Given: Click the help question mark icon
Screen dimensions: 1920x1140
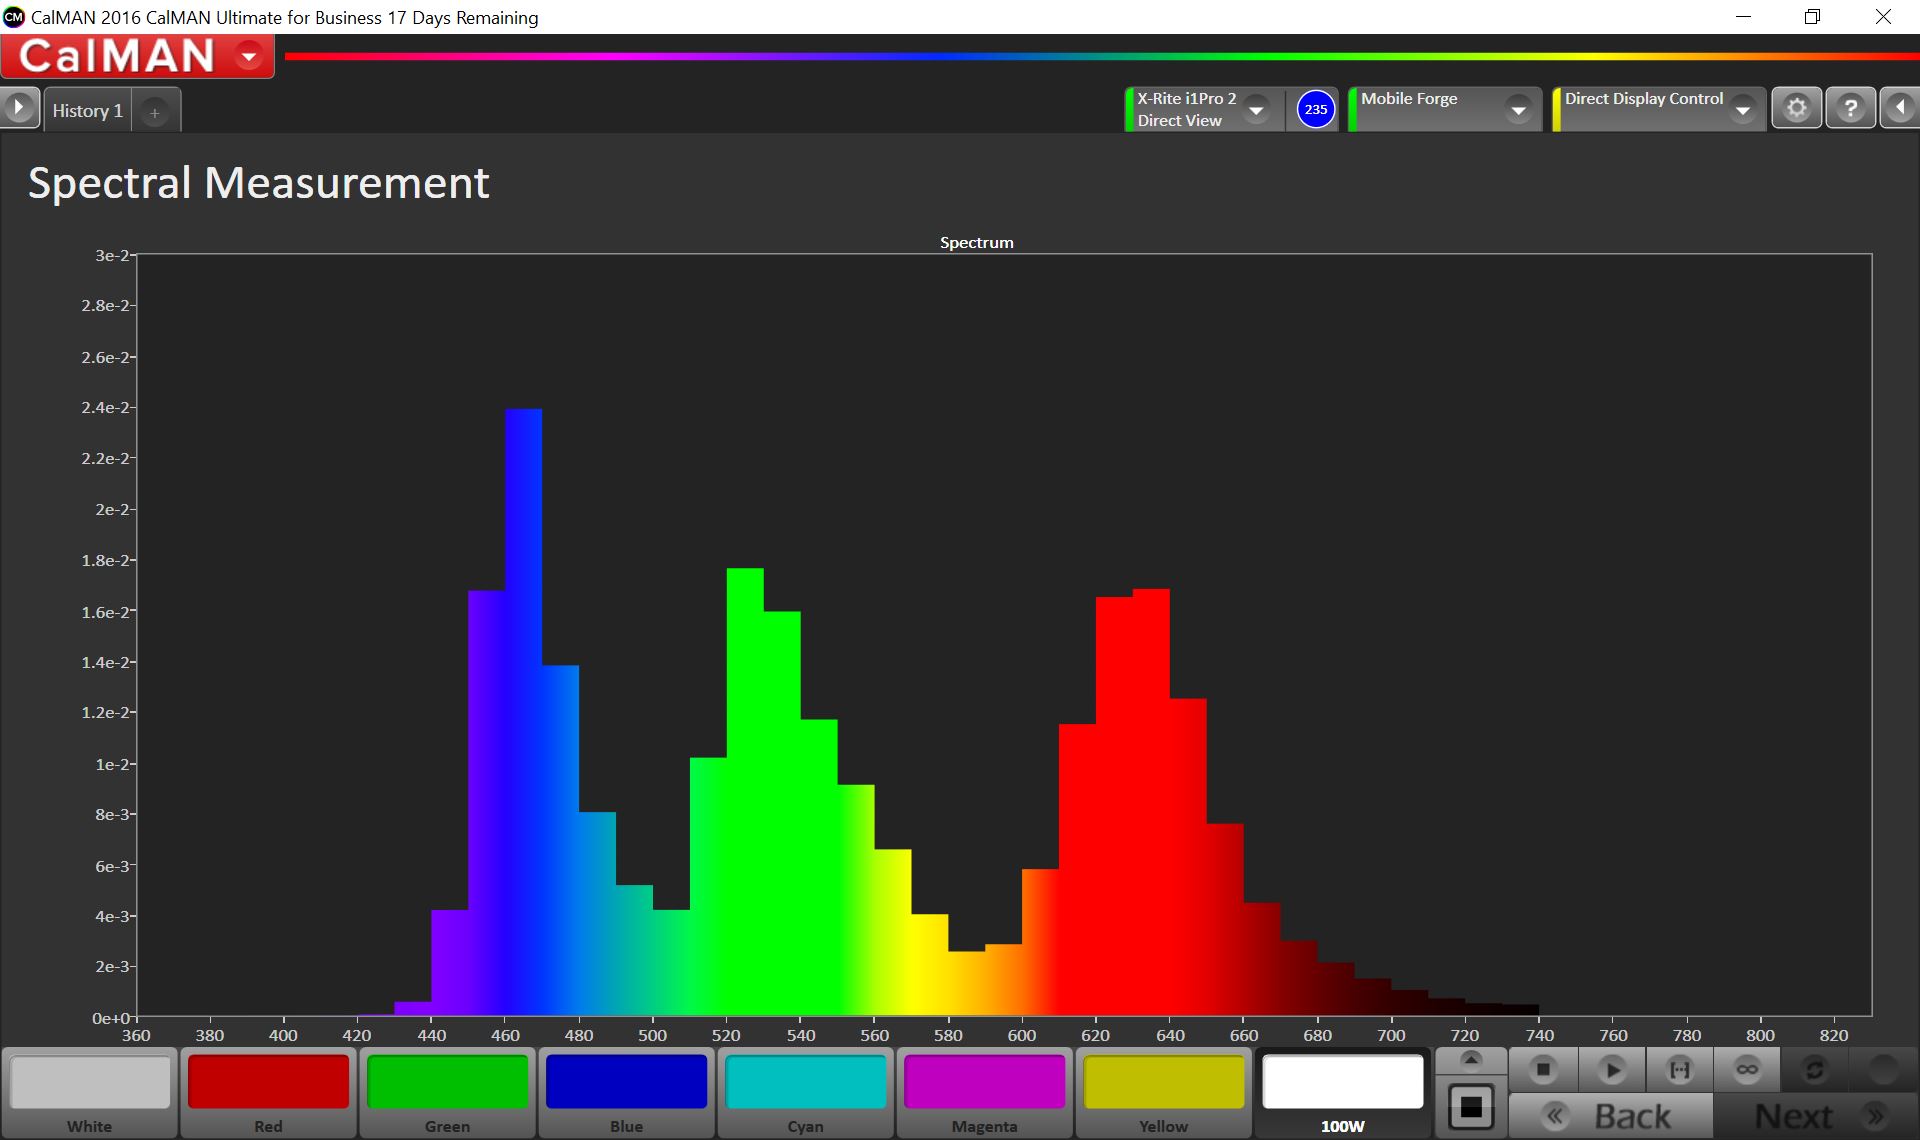Looking at the screenshot, I should [x=1850, y=108].
